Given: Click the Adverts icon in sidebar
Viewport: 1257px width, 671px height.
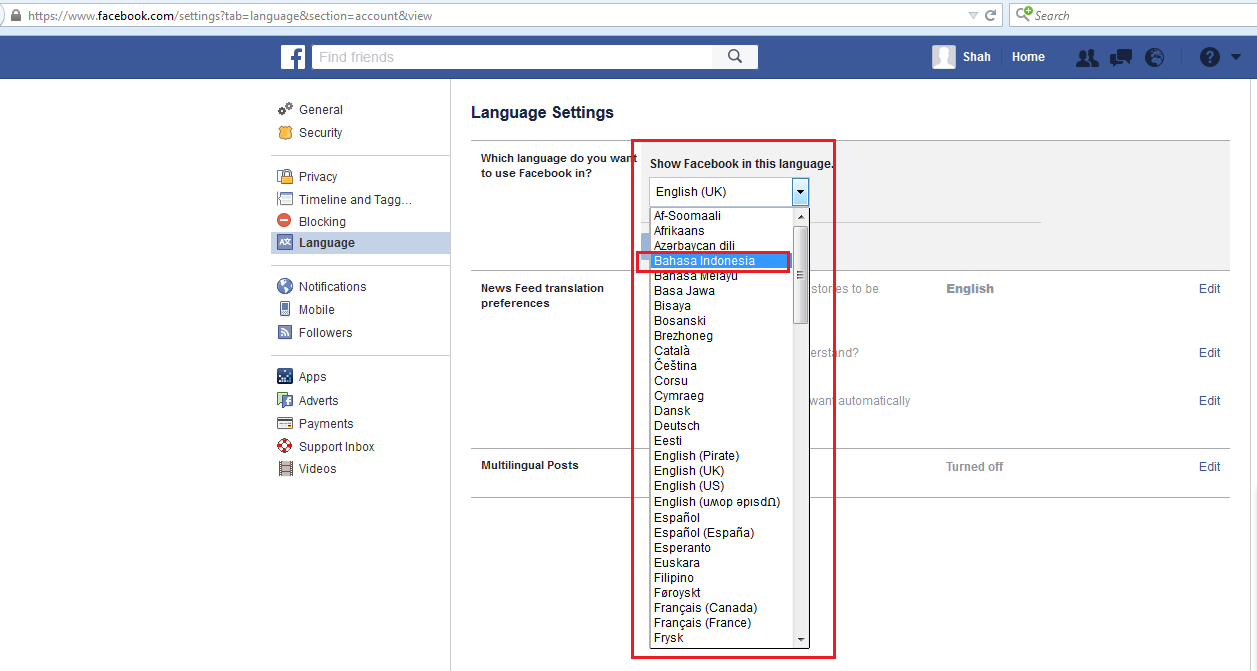Looking at the screenshot, I should pos(285,400).
